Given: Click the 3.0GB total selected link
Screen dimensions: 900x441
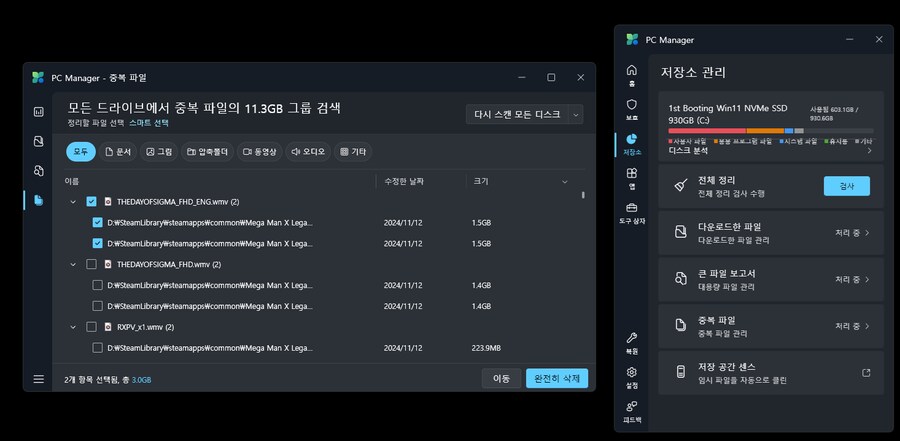Looking at the screenshot, I should (142, 380).
